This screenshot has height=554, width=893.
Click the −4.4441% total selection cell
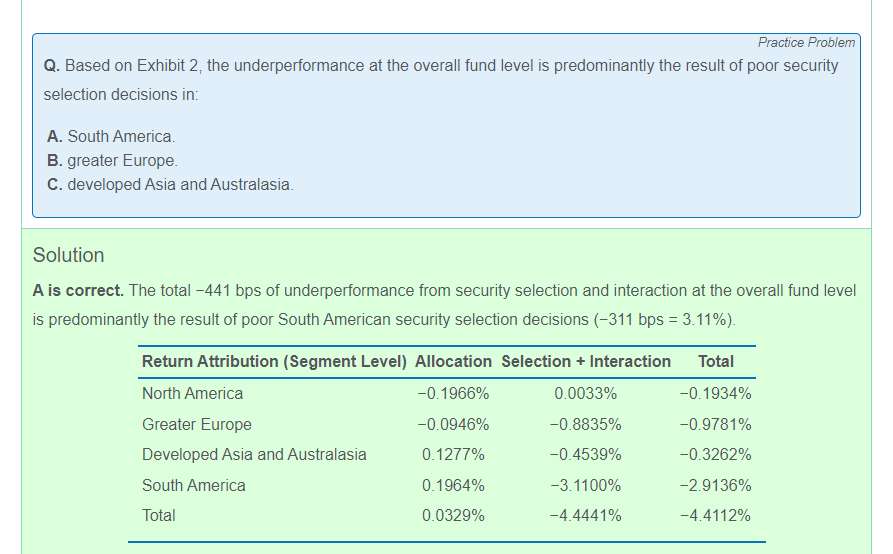tap(585, 515)
